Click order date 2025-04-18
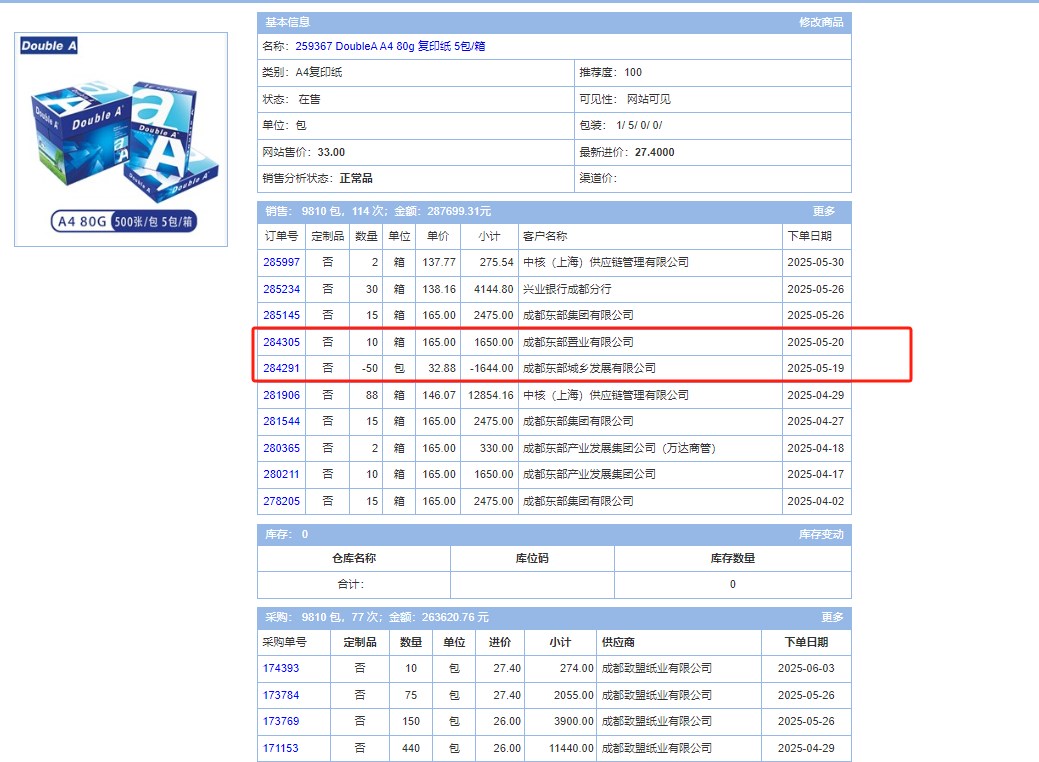 (816, 448)
